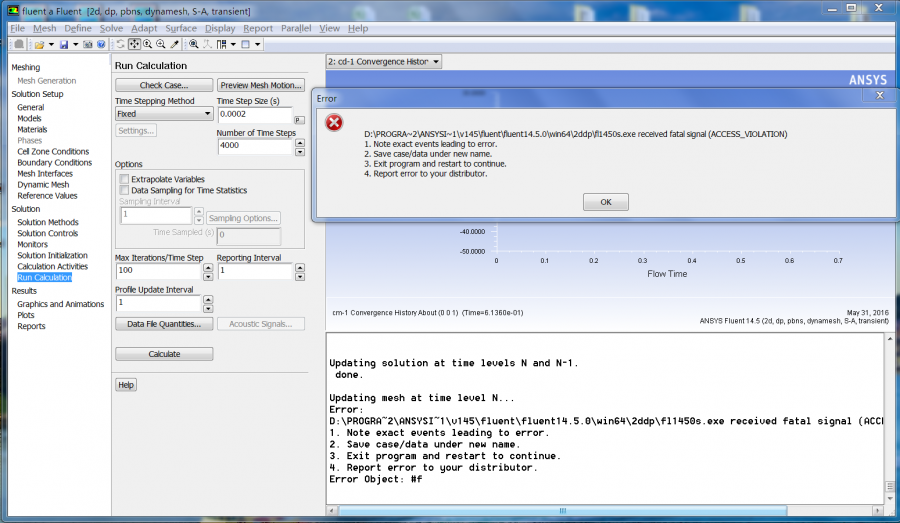
Task: Open the Report menu
Action: click(258, 28)
